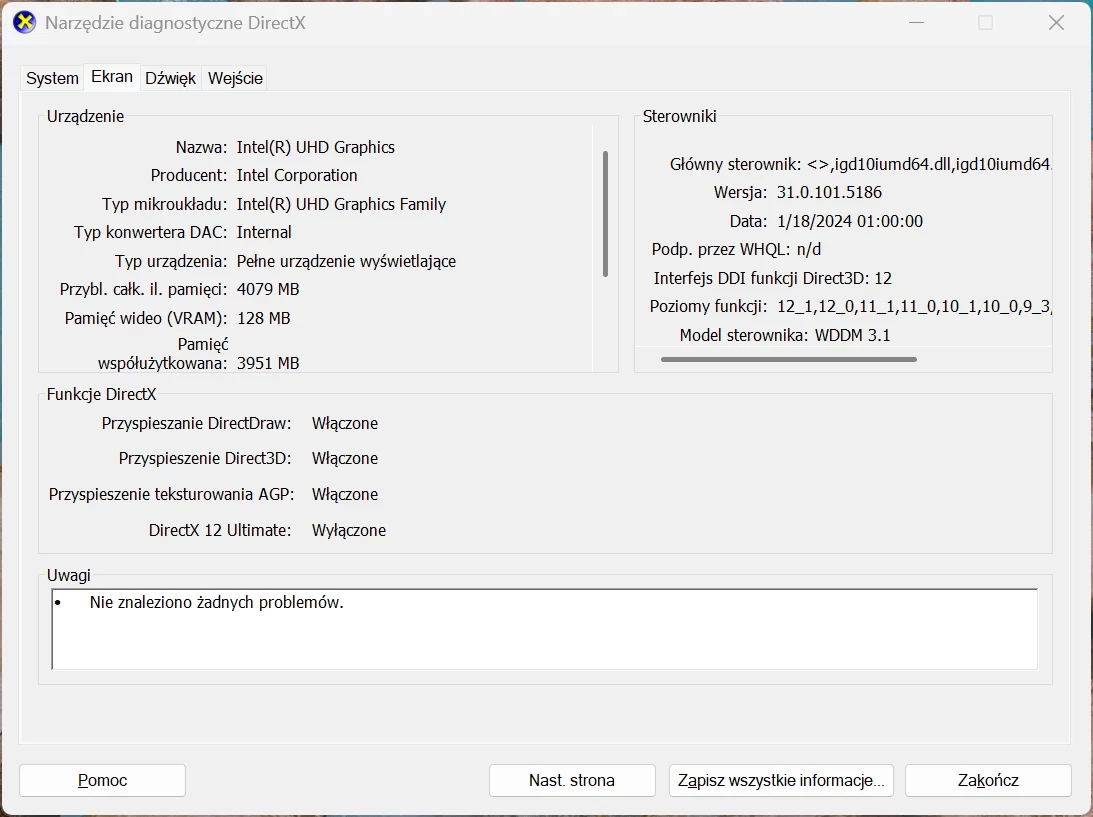The image size is (1093, 817).
Task: Click the Intel(R) UHD Graphics device name
Action: (x=315, y=147)
